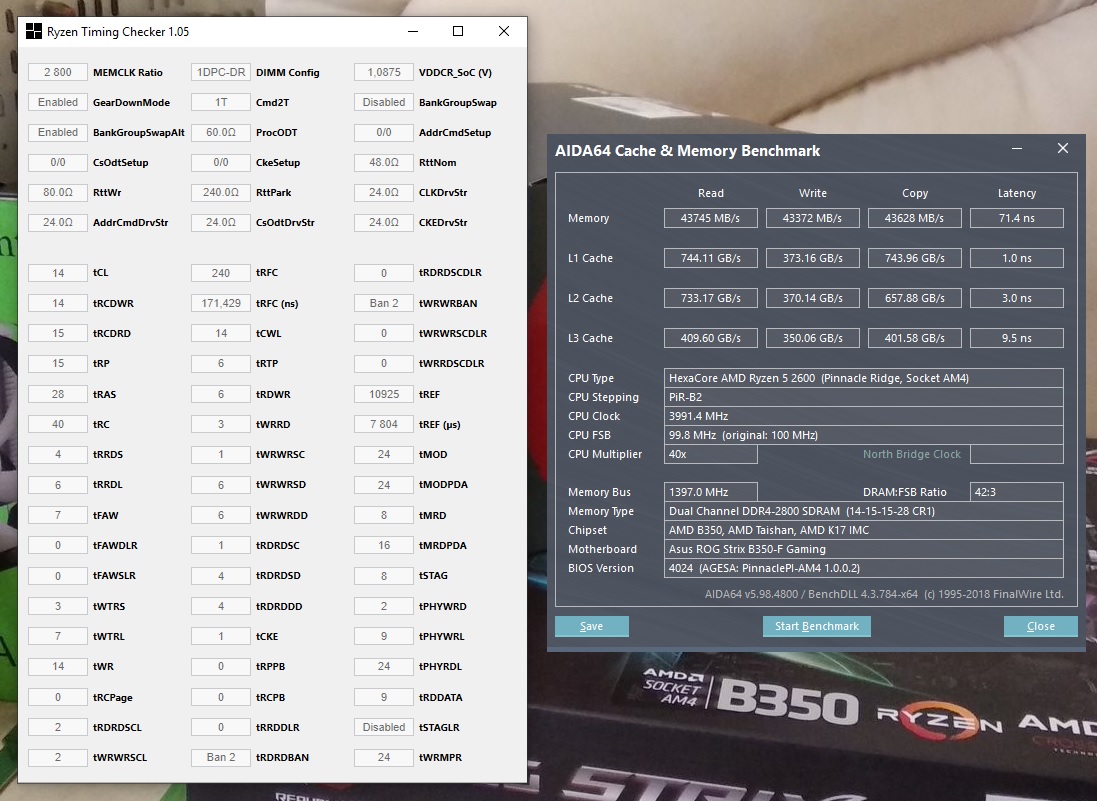Click the VDDCR_SoC voltage value field
The image size is (1097, 801).
coord(384,72)
